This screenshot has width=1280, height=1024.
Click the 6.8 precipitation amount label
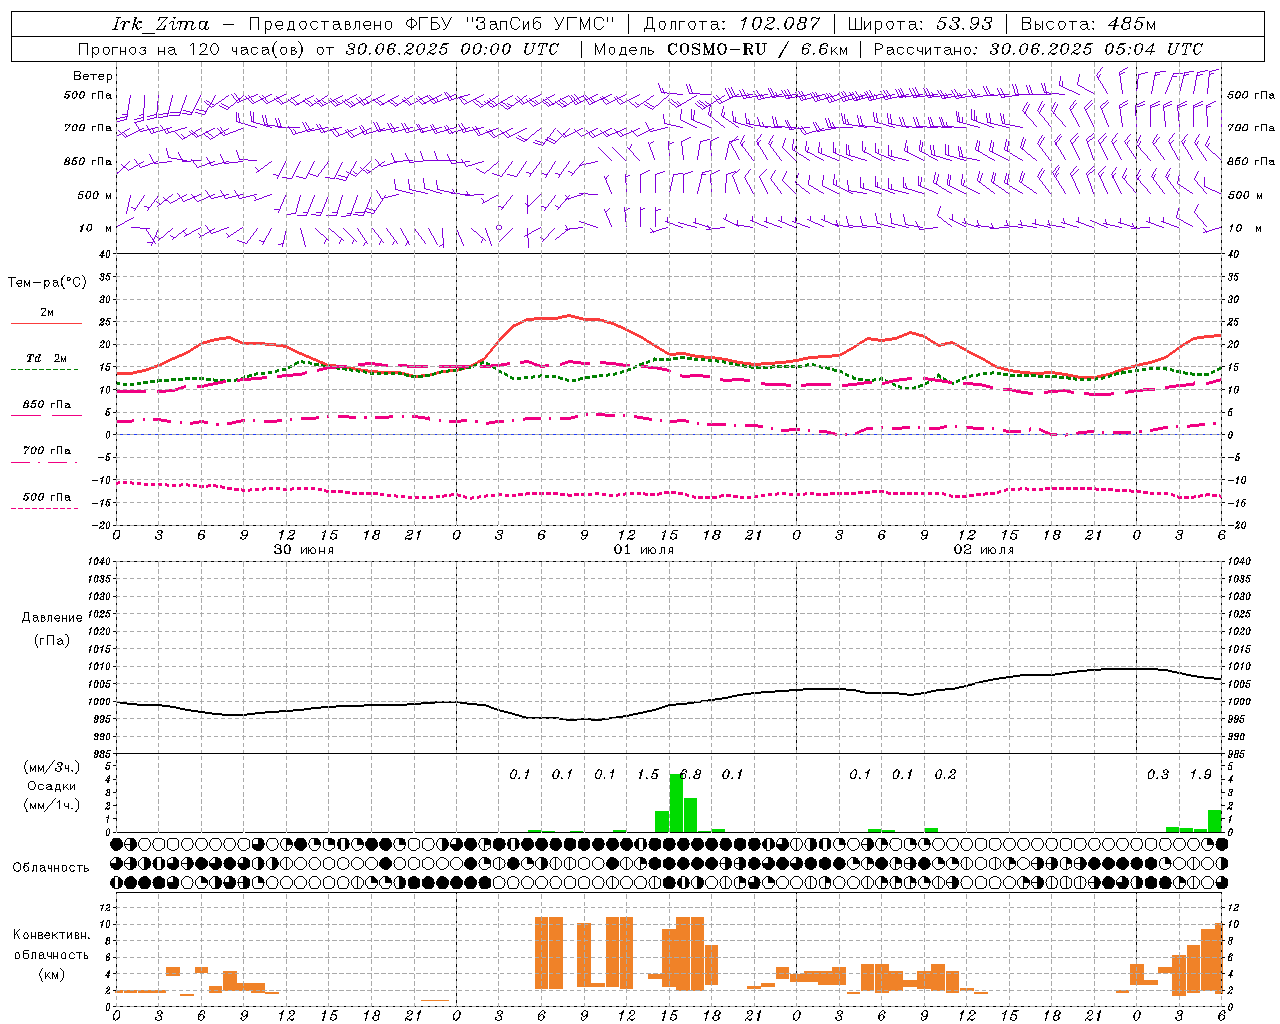690,774
